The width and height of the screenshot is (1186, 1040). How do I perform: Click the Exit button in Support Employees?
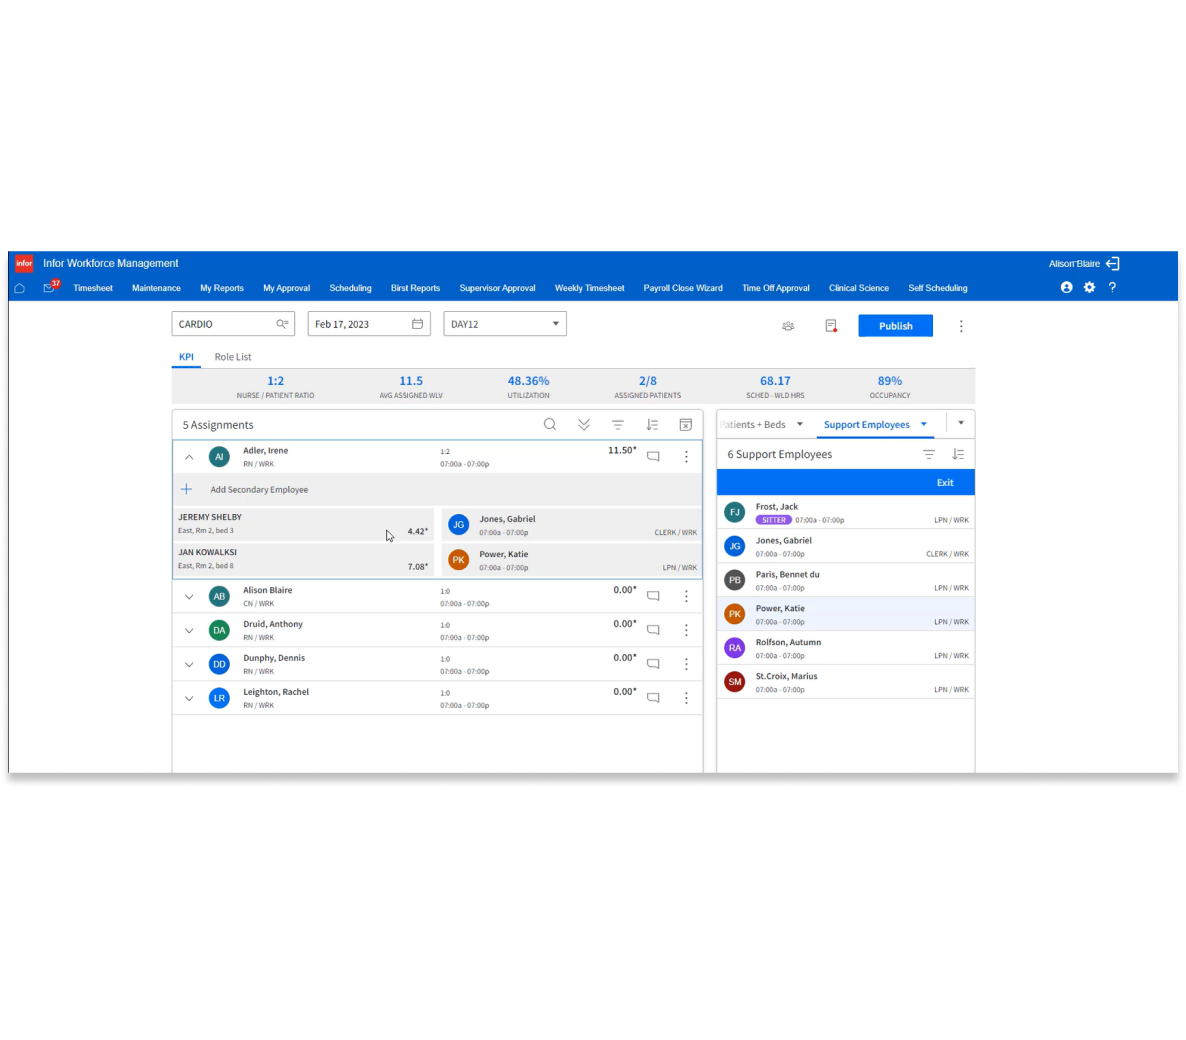(945, 483)
